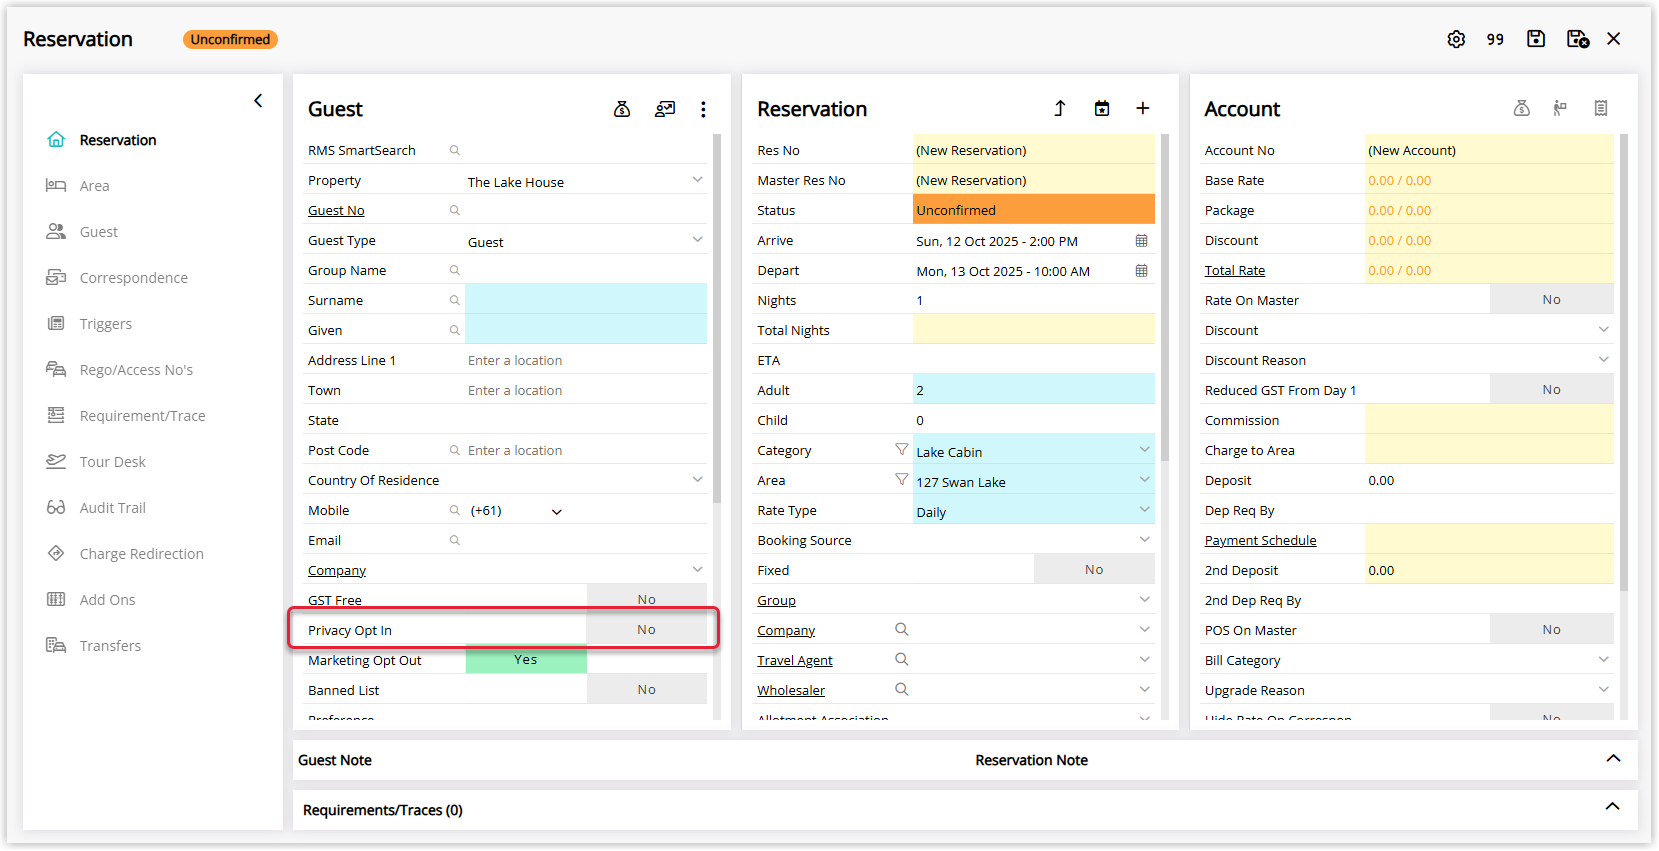
Task: Open Guest panel three-dot more menu
Action: tap(703, 109)
